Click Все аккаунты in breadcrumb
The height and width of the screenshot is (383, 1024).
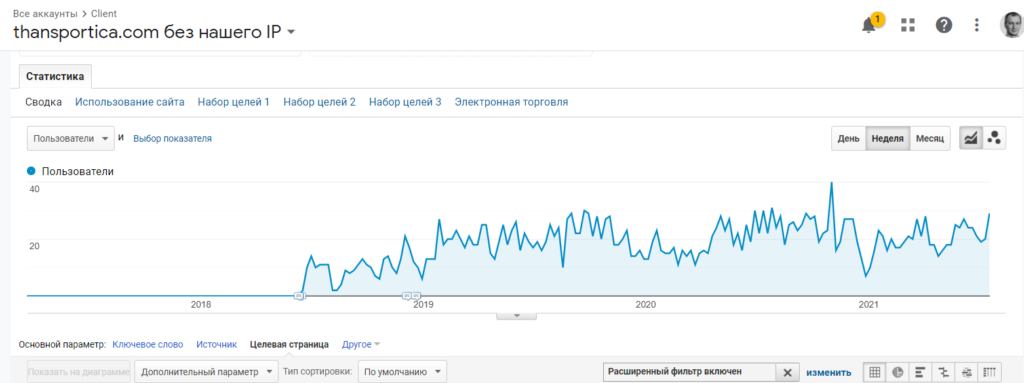point(44,13)
